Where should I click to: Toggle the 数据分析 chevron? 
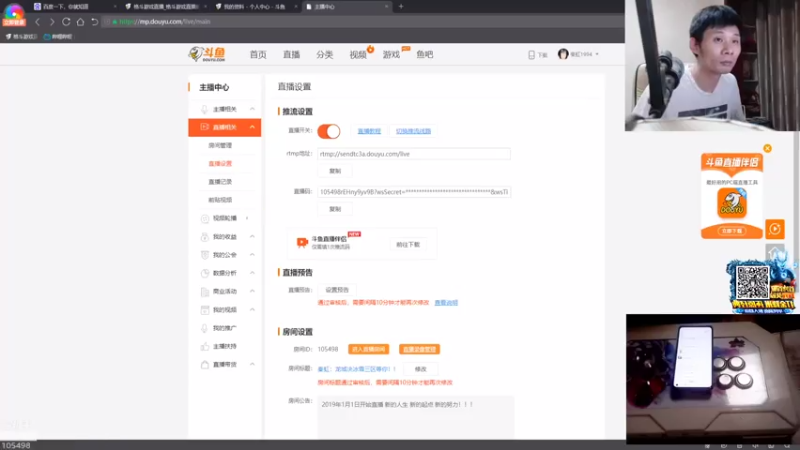click(x=252, y=273)
